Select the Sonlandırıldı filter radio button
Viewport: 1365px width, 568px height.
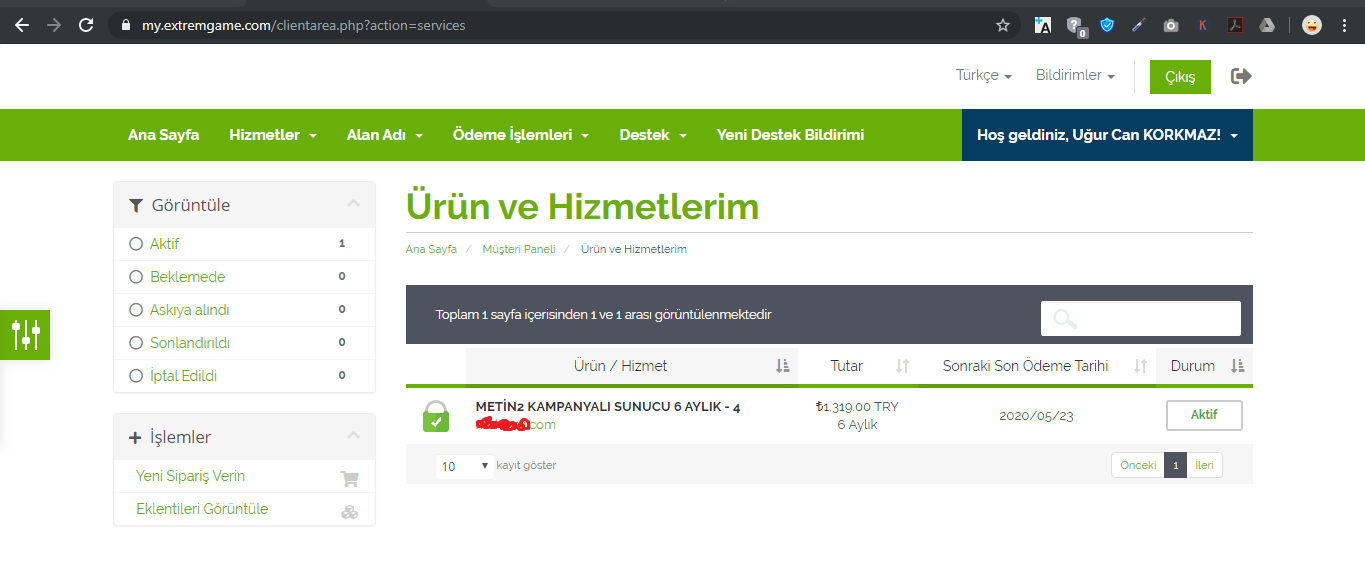click(136, 343)
